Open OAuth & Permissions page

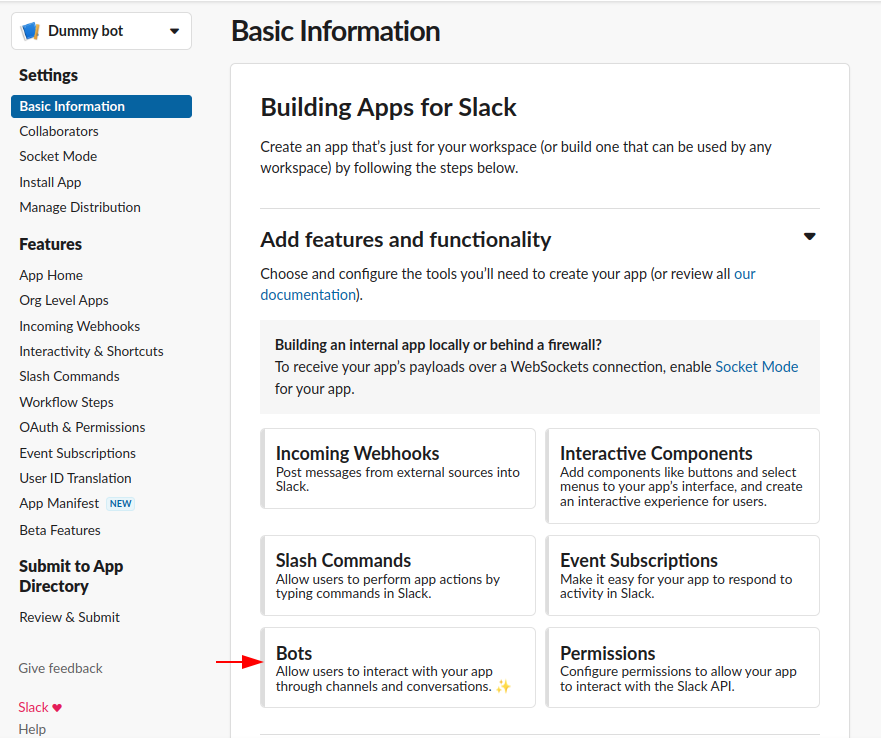pyautogui.click(x=82, y=427)
